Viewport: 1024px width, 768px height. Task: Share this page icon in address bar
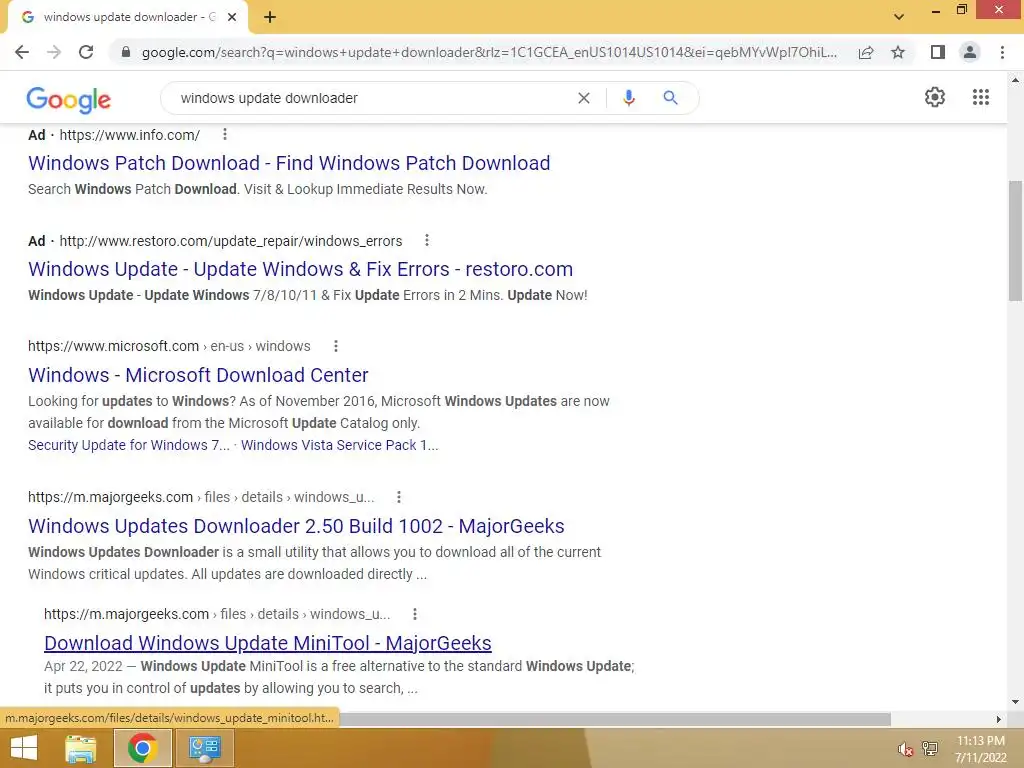click(x=866, y=52)
